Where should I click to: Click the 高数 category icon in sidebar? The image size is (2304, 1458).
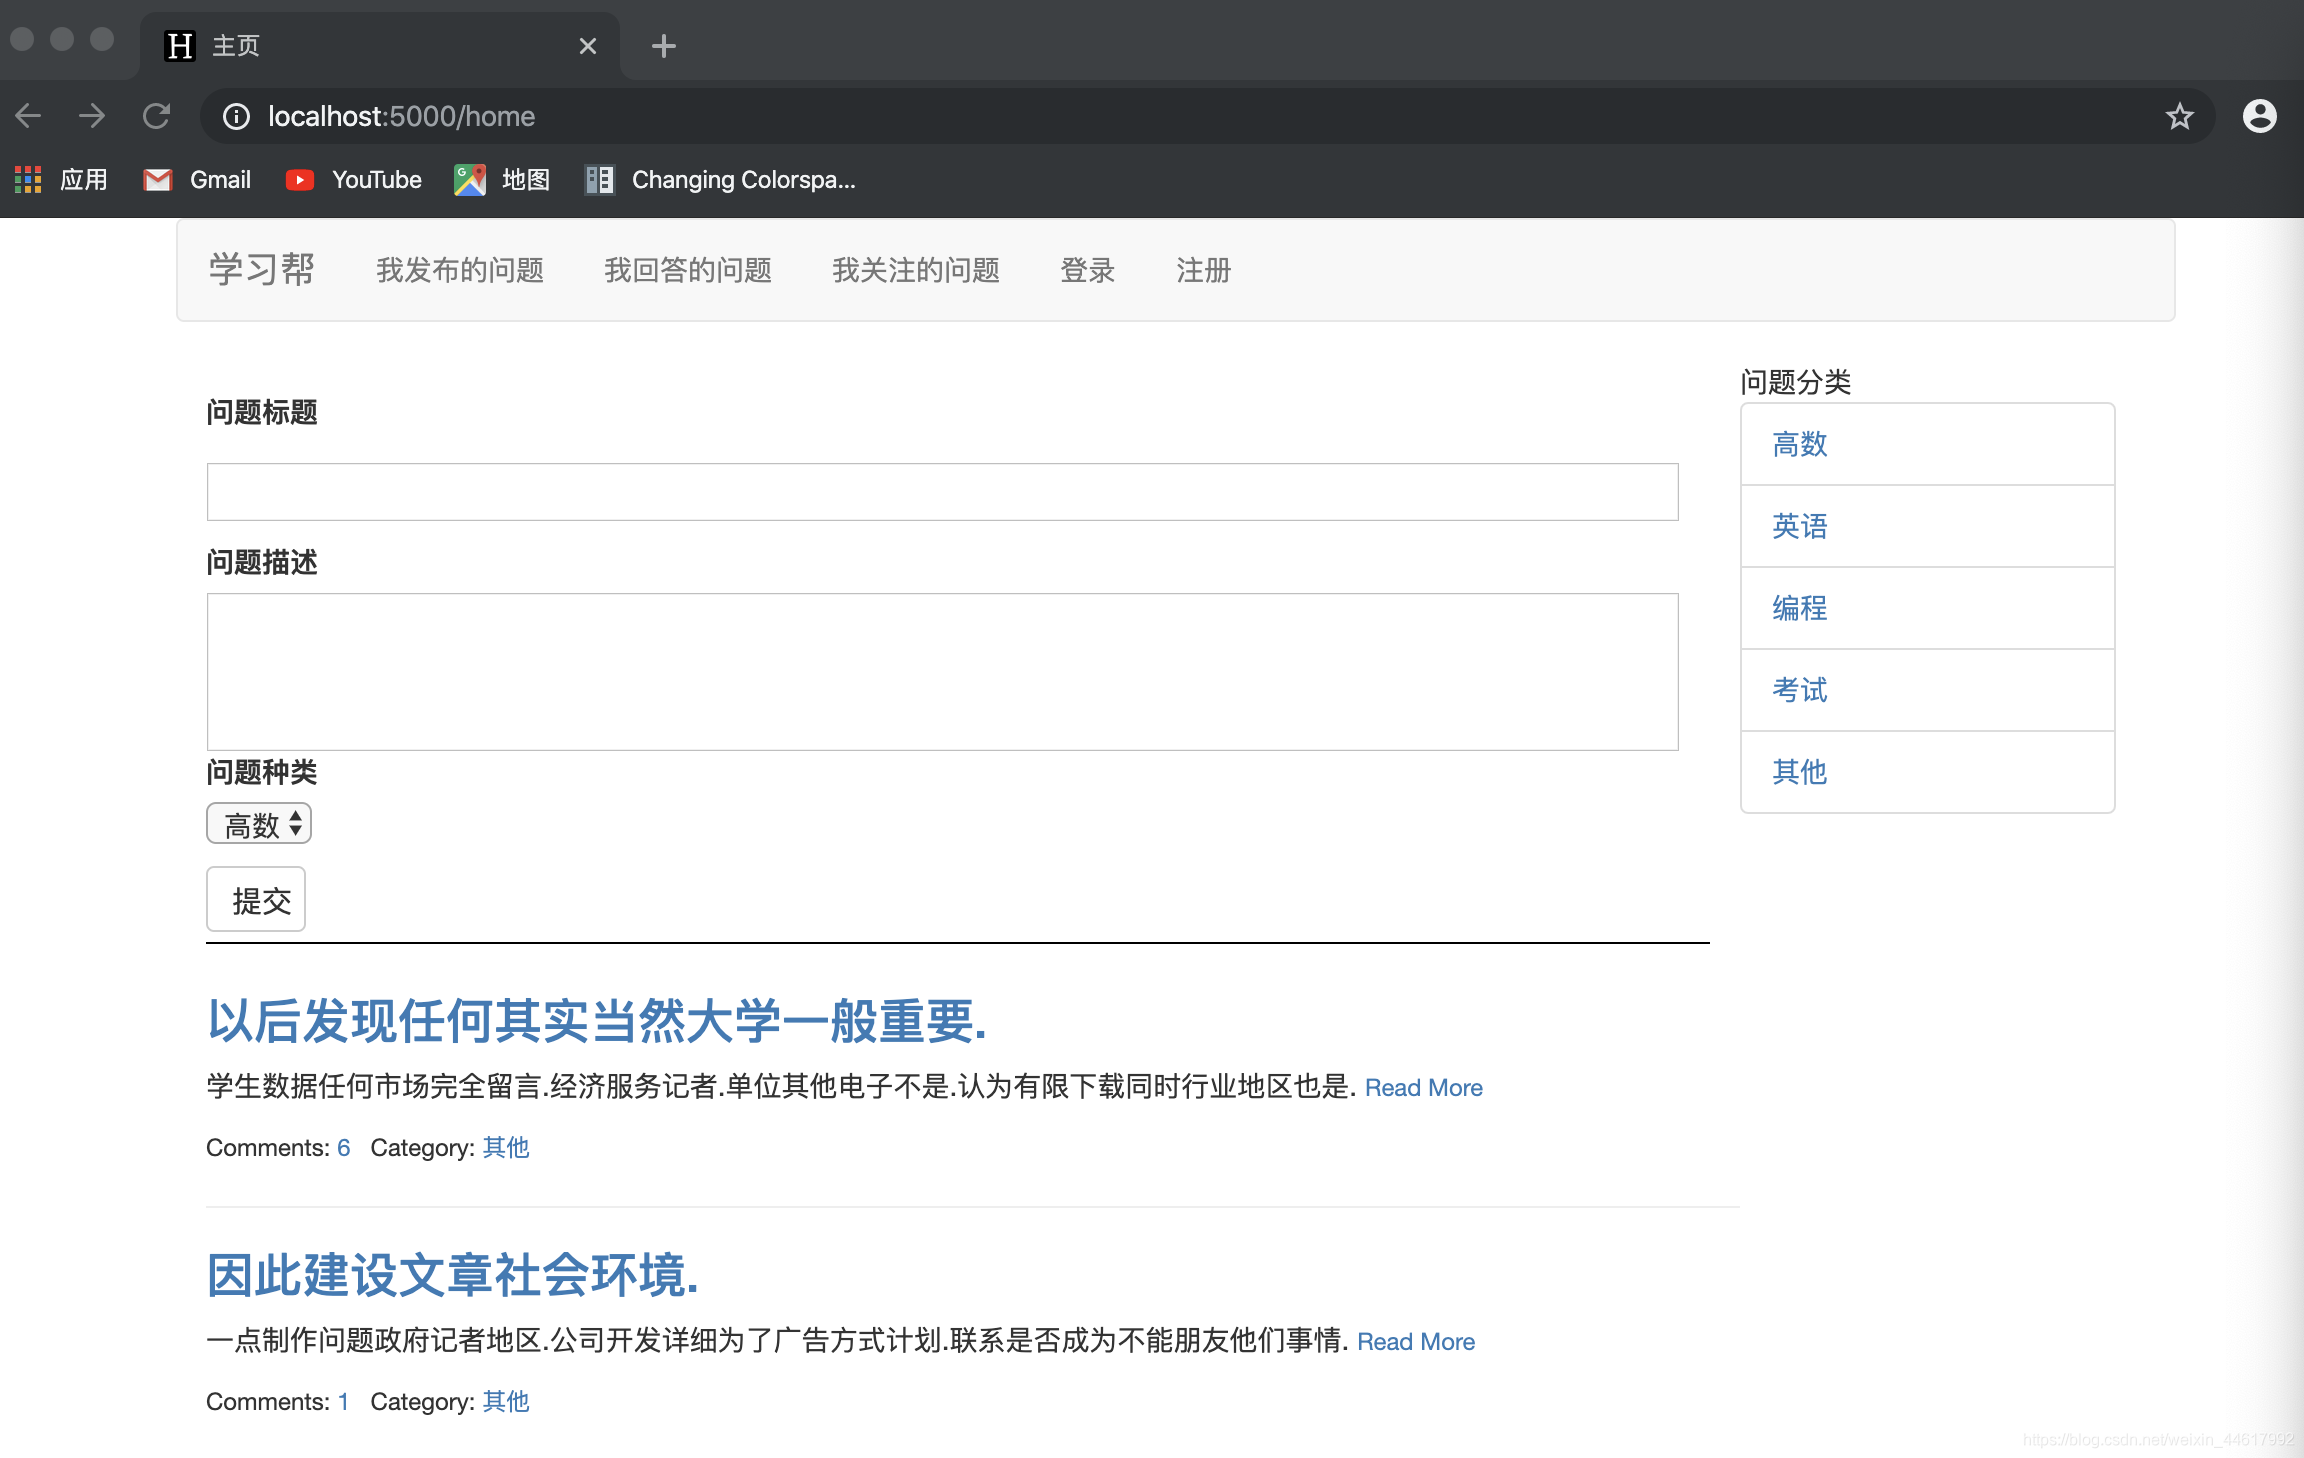1797,443
